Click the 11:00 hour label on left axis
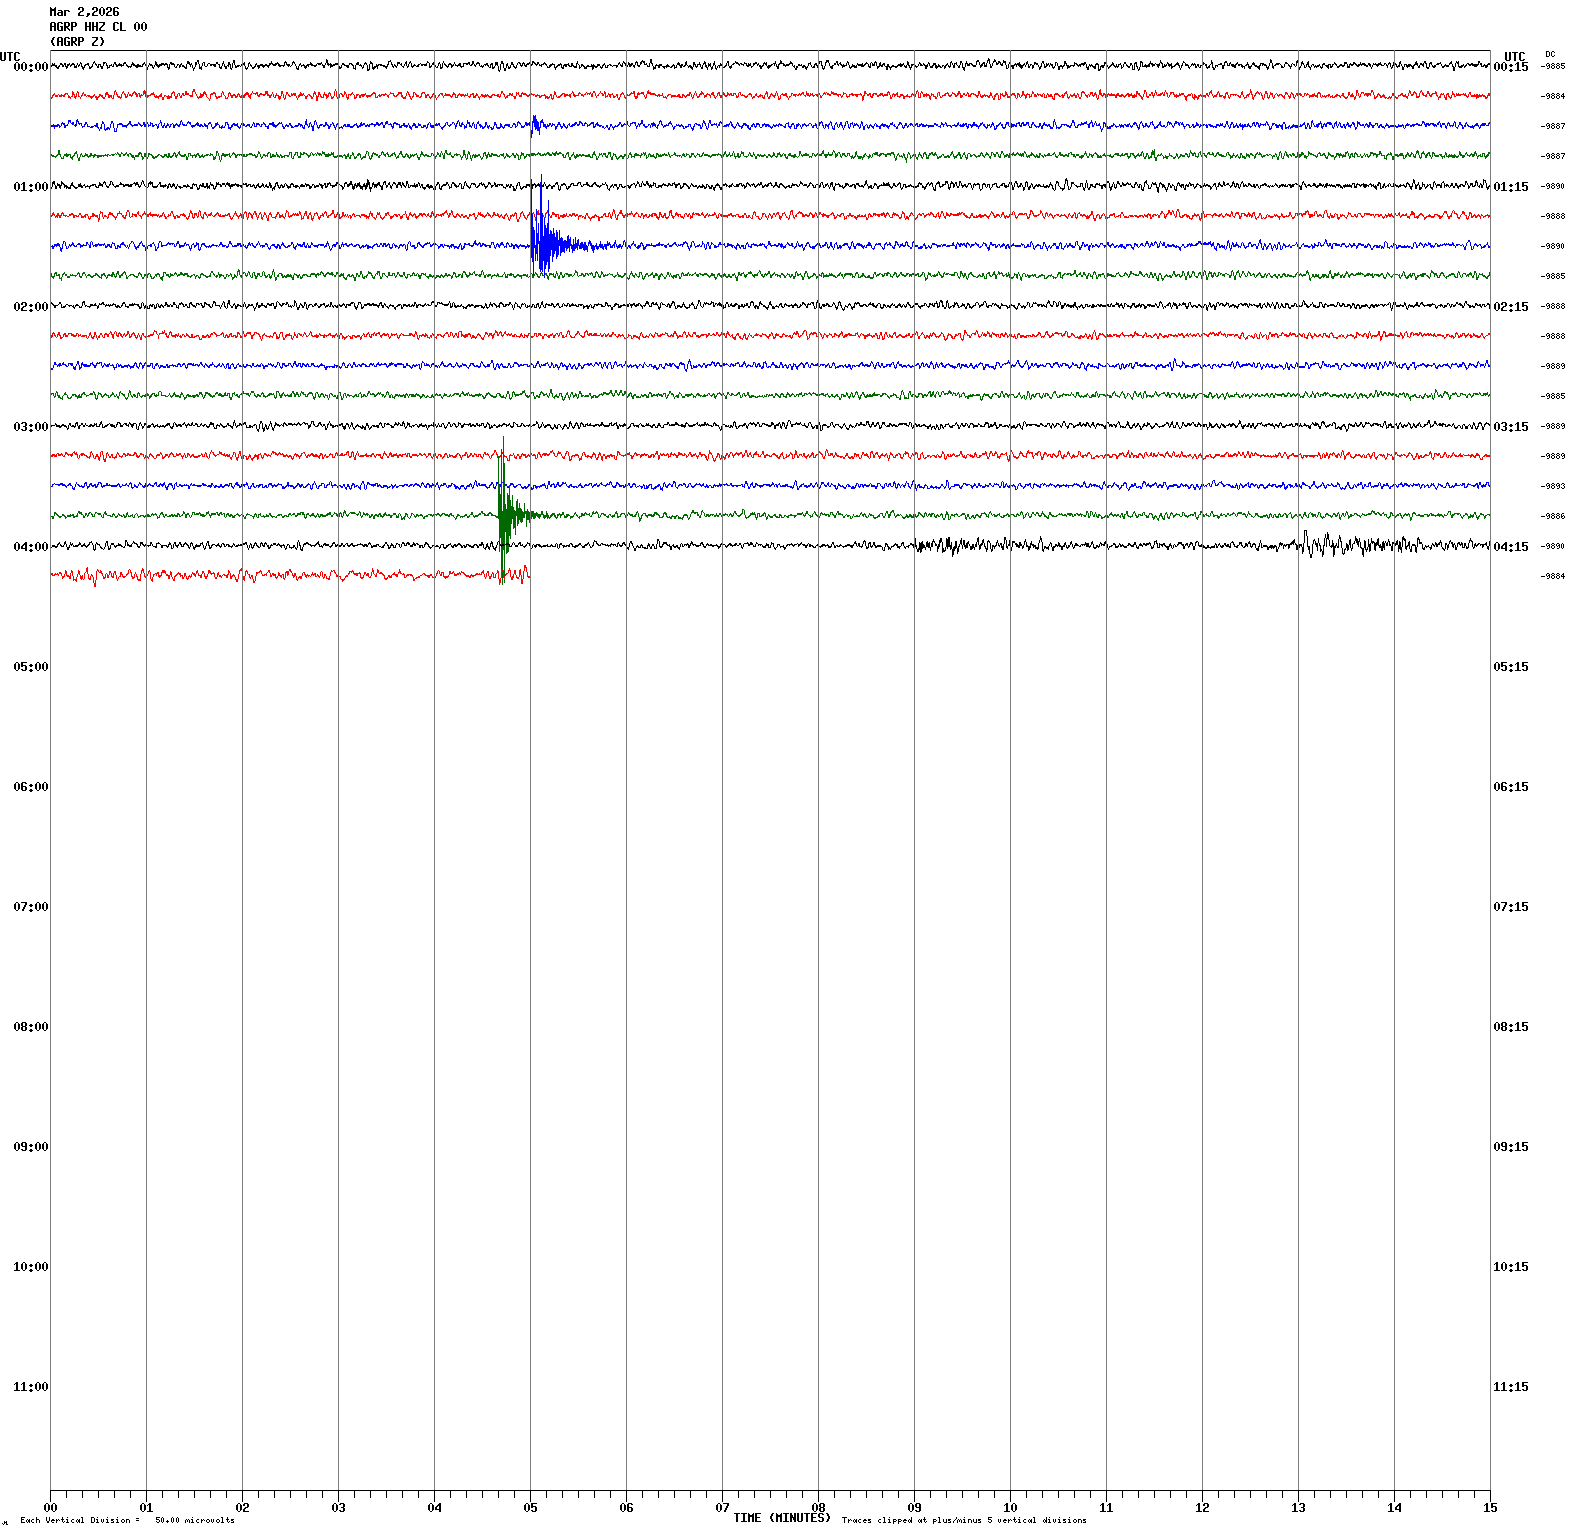The height and width of the screenshot is (1534, 1570). click(x=30, y=1387)
